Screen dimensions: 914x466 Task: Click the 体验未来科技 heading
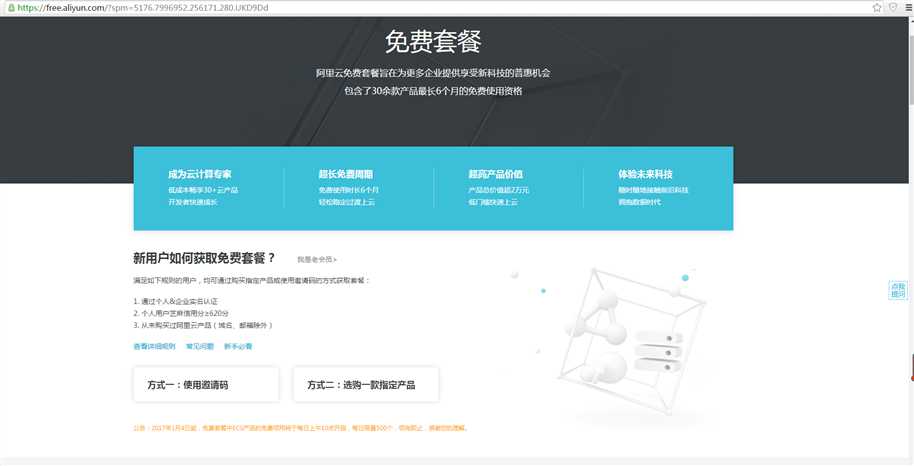(645, 174)
